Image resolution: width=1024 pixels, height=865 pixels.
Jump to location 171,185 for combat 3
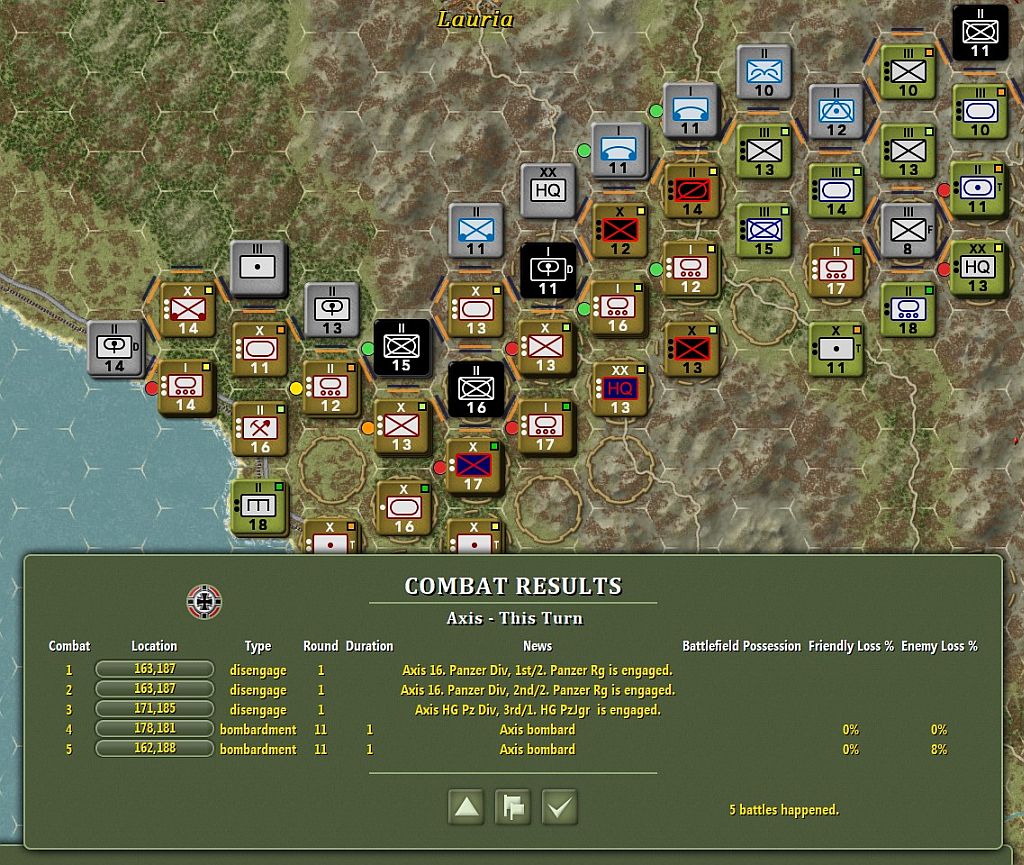[155, 709]
